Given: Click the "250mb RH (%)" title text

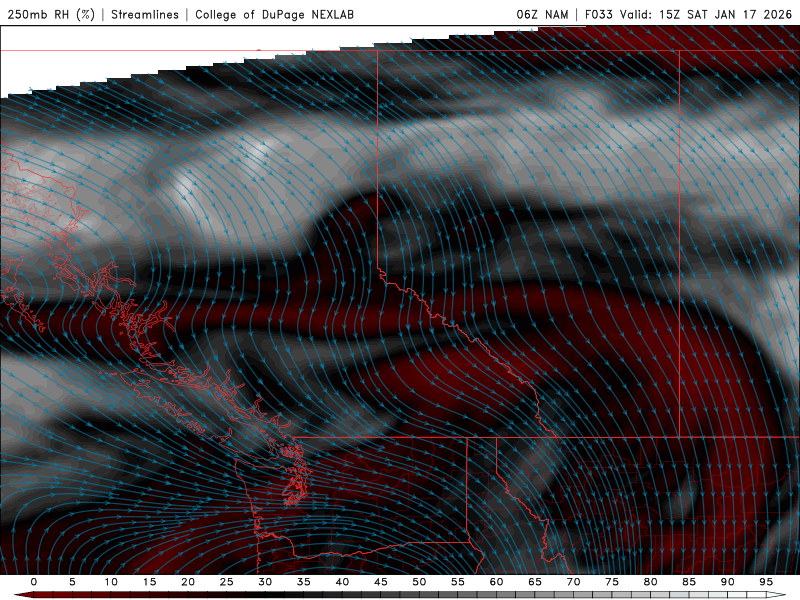Looking at the screenshot, I should coord(51,14).
